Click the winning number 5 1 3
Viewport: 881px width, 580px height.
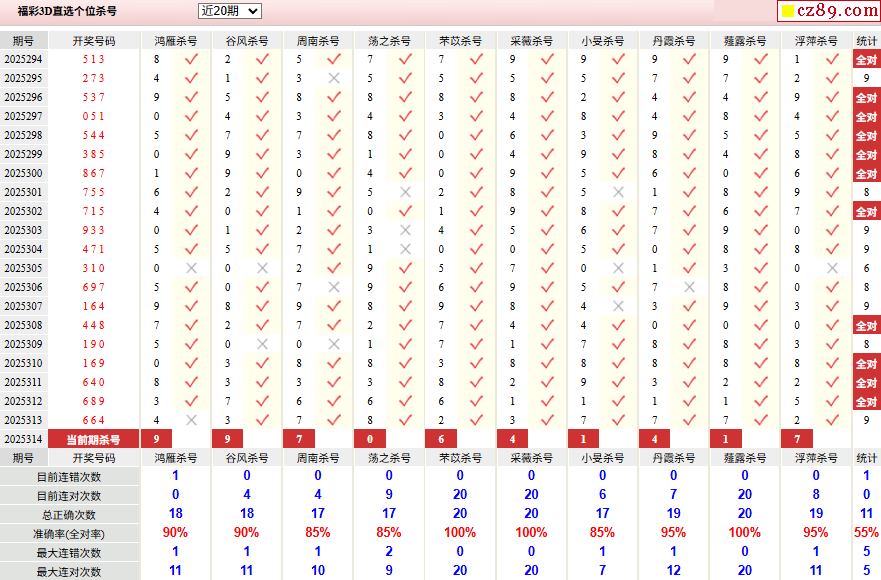click(93, 59)
